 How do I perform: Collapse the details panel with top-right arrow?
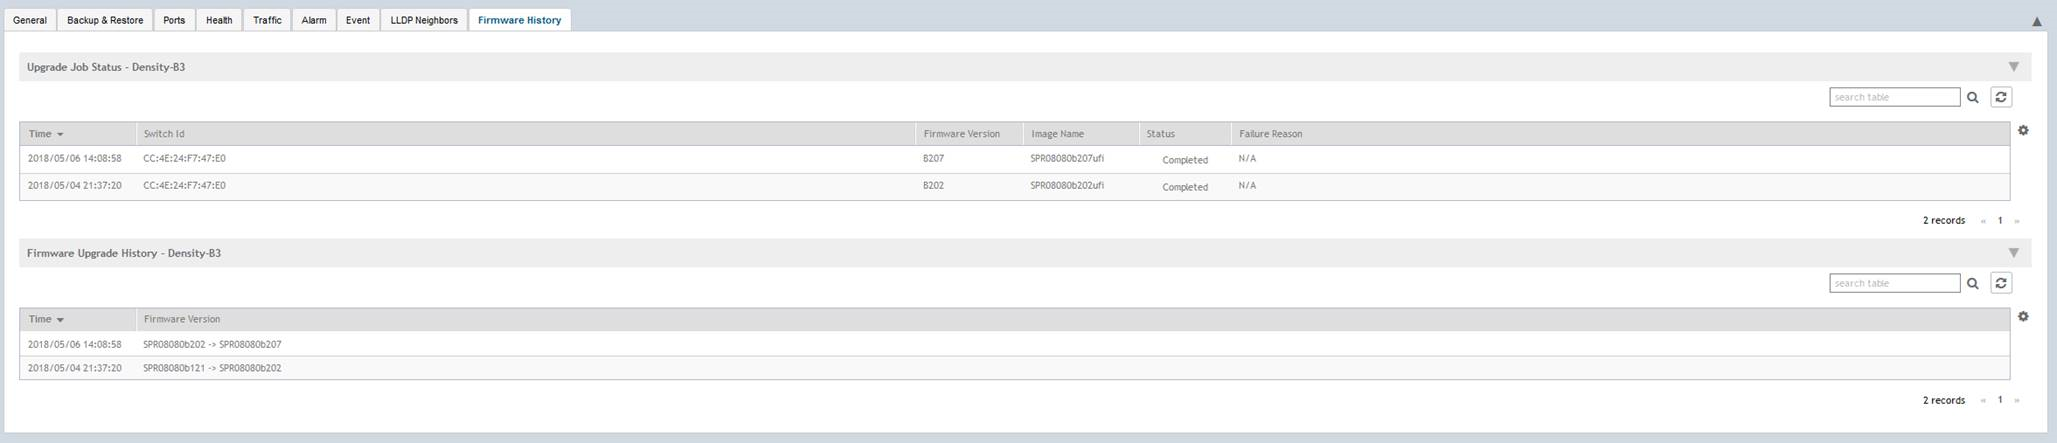click(x=2037, y=21)
